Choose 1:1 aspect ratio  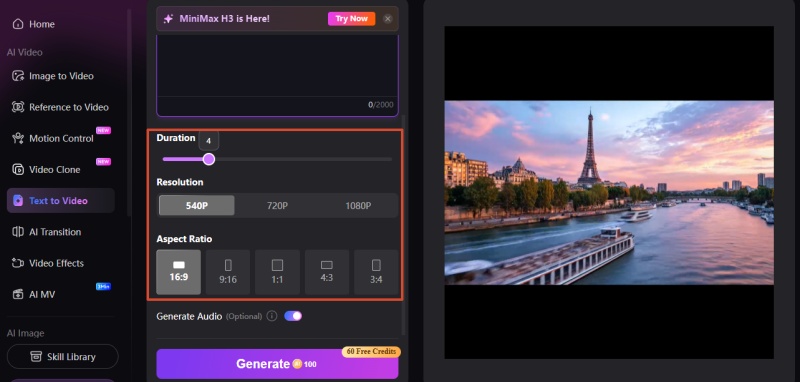click(x=277, y=272)
